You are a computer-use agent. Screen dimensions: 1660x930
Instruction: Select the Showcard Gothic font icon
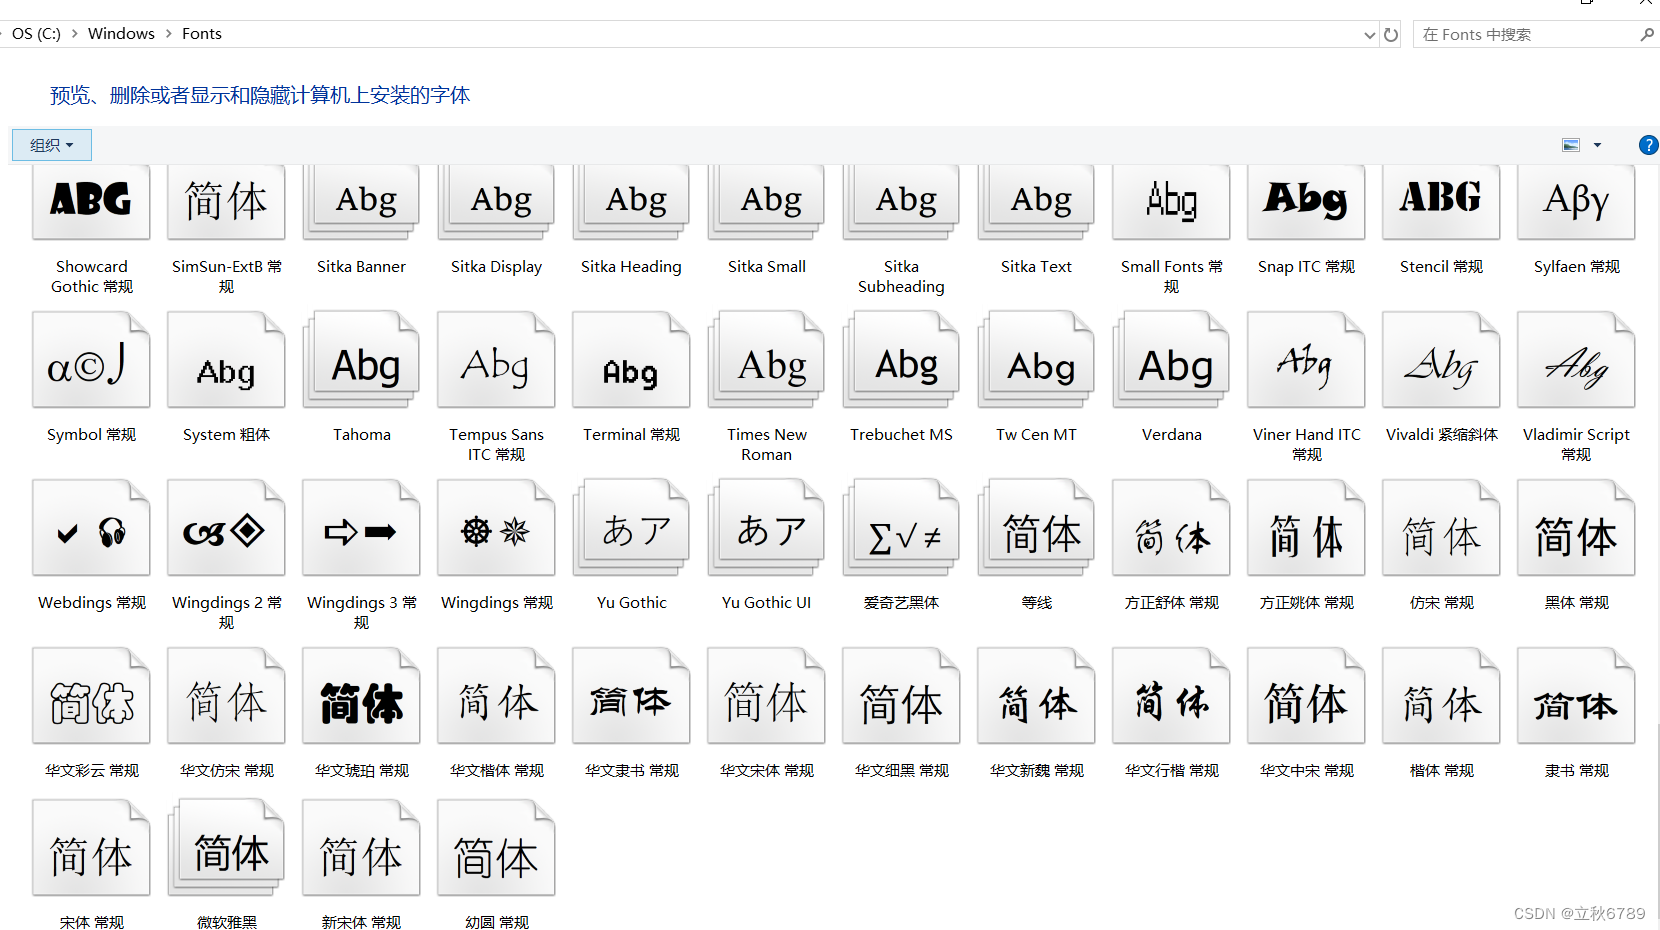click(x=91, y=202)
